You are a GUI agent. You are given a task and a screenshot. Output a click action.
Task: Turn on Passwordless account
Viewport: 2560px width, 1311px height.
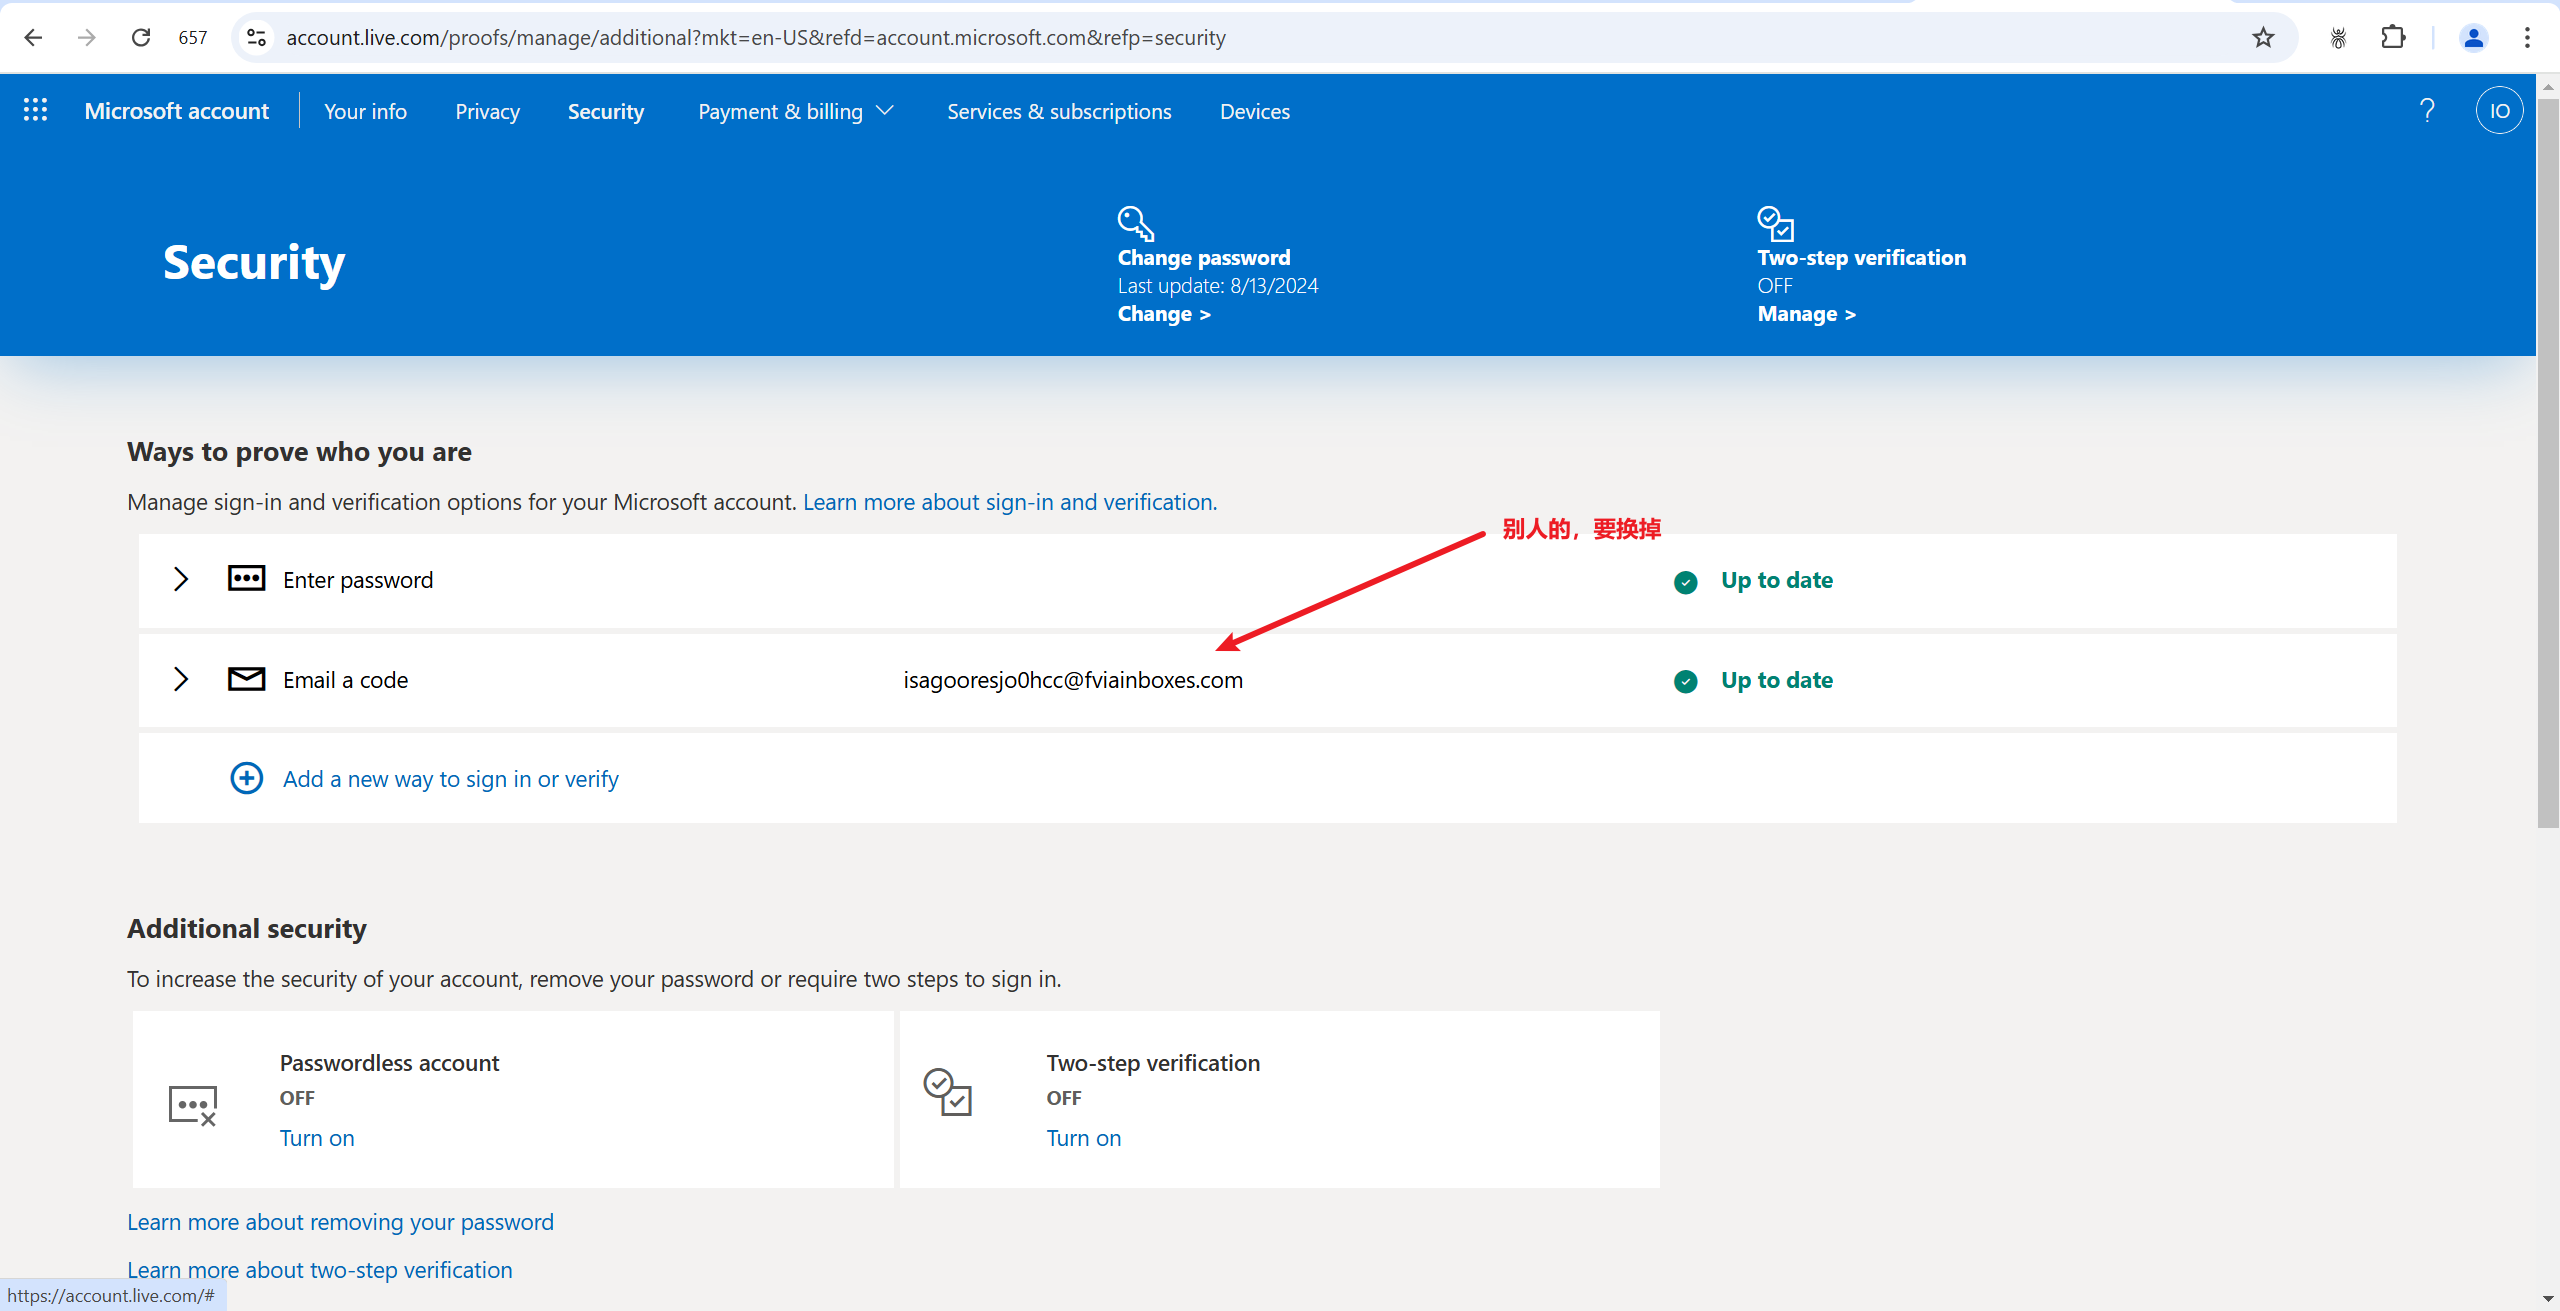[317, 1138]
